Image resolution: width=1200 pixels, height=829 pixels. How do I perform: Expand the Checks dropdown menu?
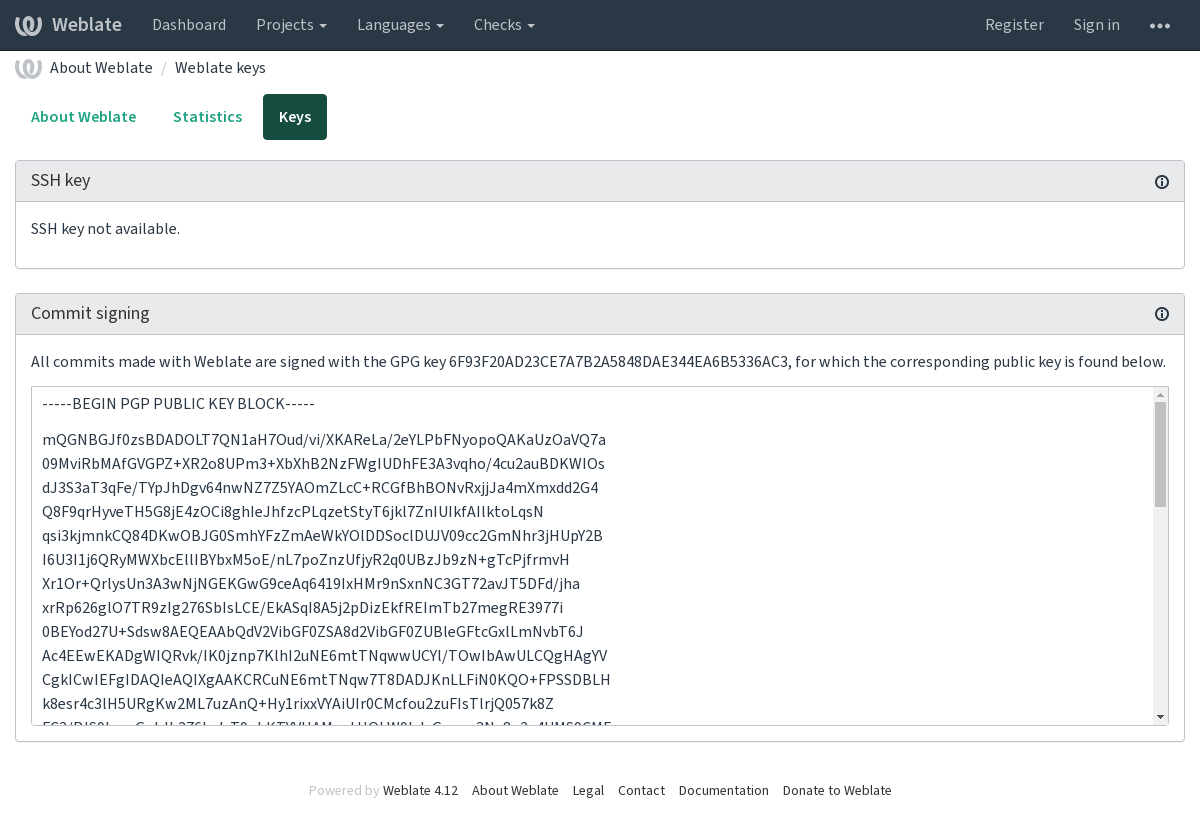[504, 25]
